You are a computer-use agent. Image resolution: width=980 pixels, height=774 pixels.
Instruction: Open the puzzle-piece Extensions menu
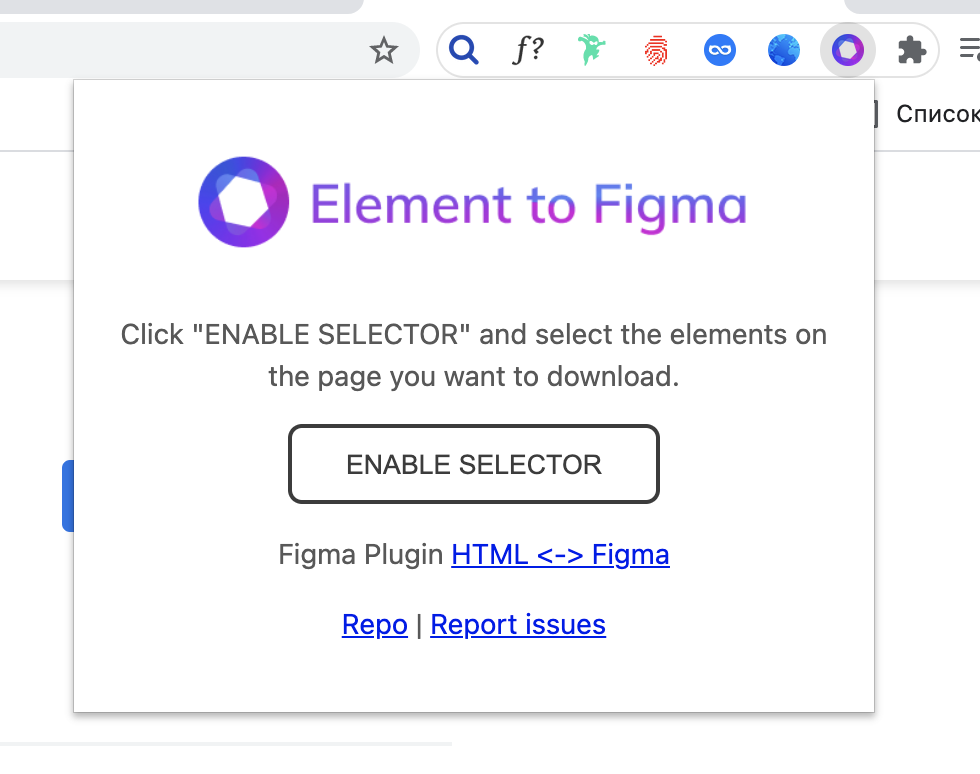click(911, 50)
